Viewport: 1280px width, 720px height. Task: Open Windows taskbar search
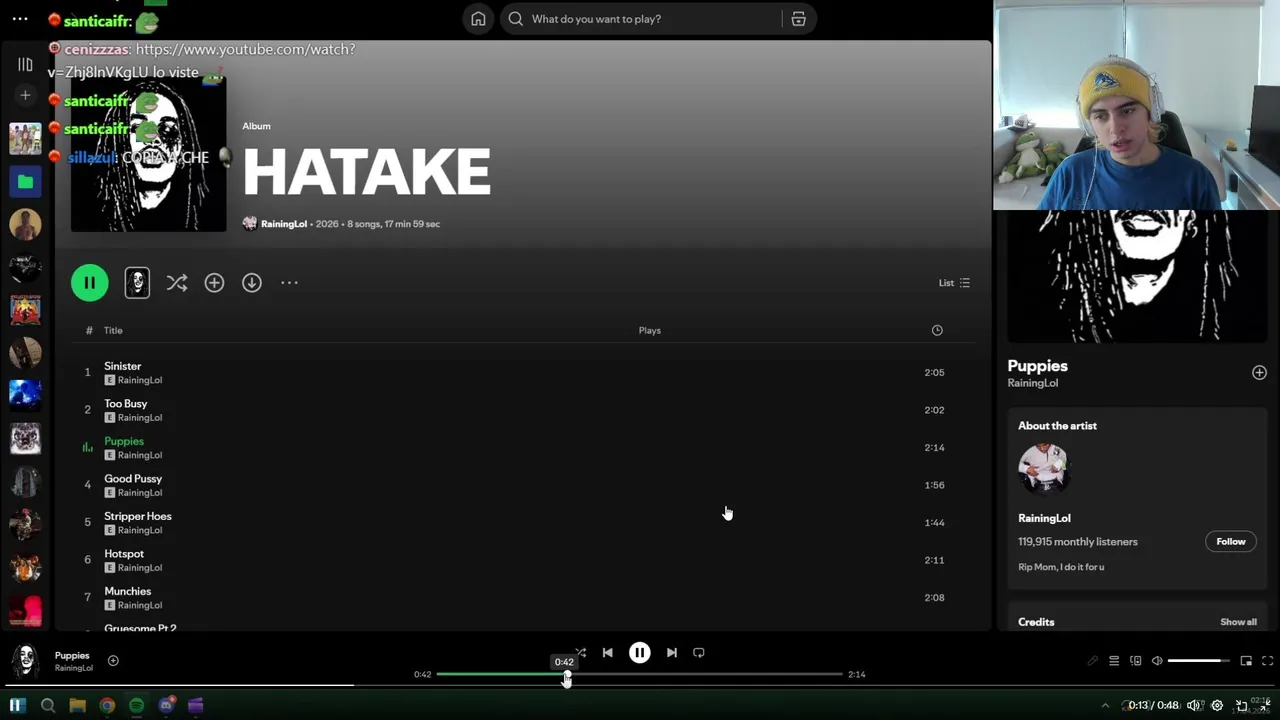(x=47, y=706)
